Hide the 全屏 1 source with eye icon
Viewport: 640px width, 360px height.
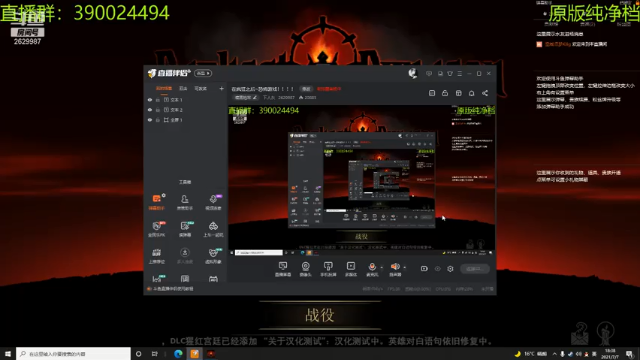pyautogui.click(x=150, y=120)
